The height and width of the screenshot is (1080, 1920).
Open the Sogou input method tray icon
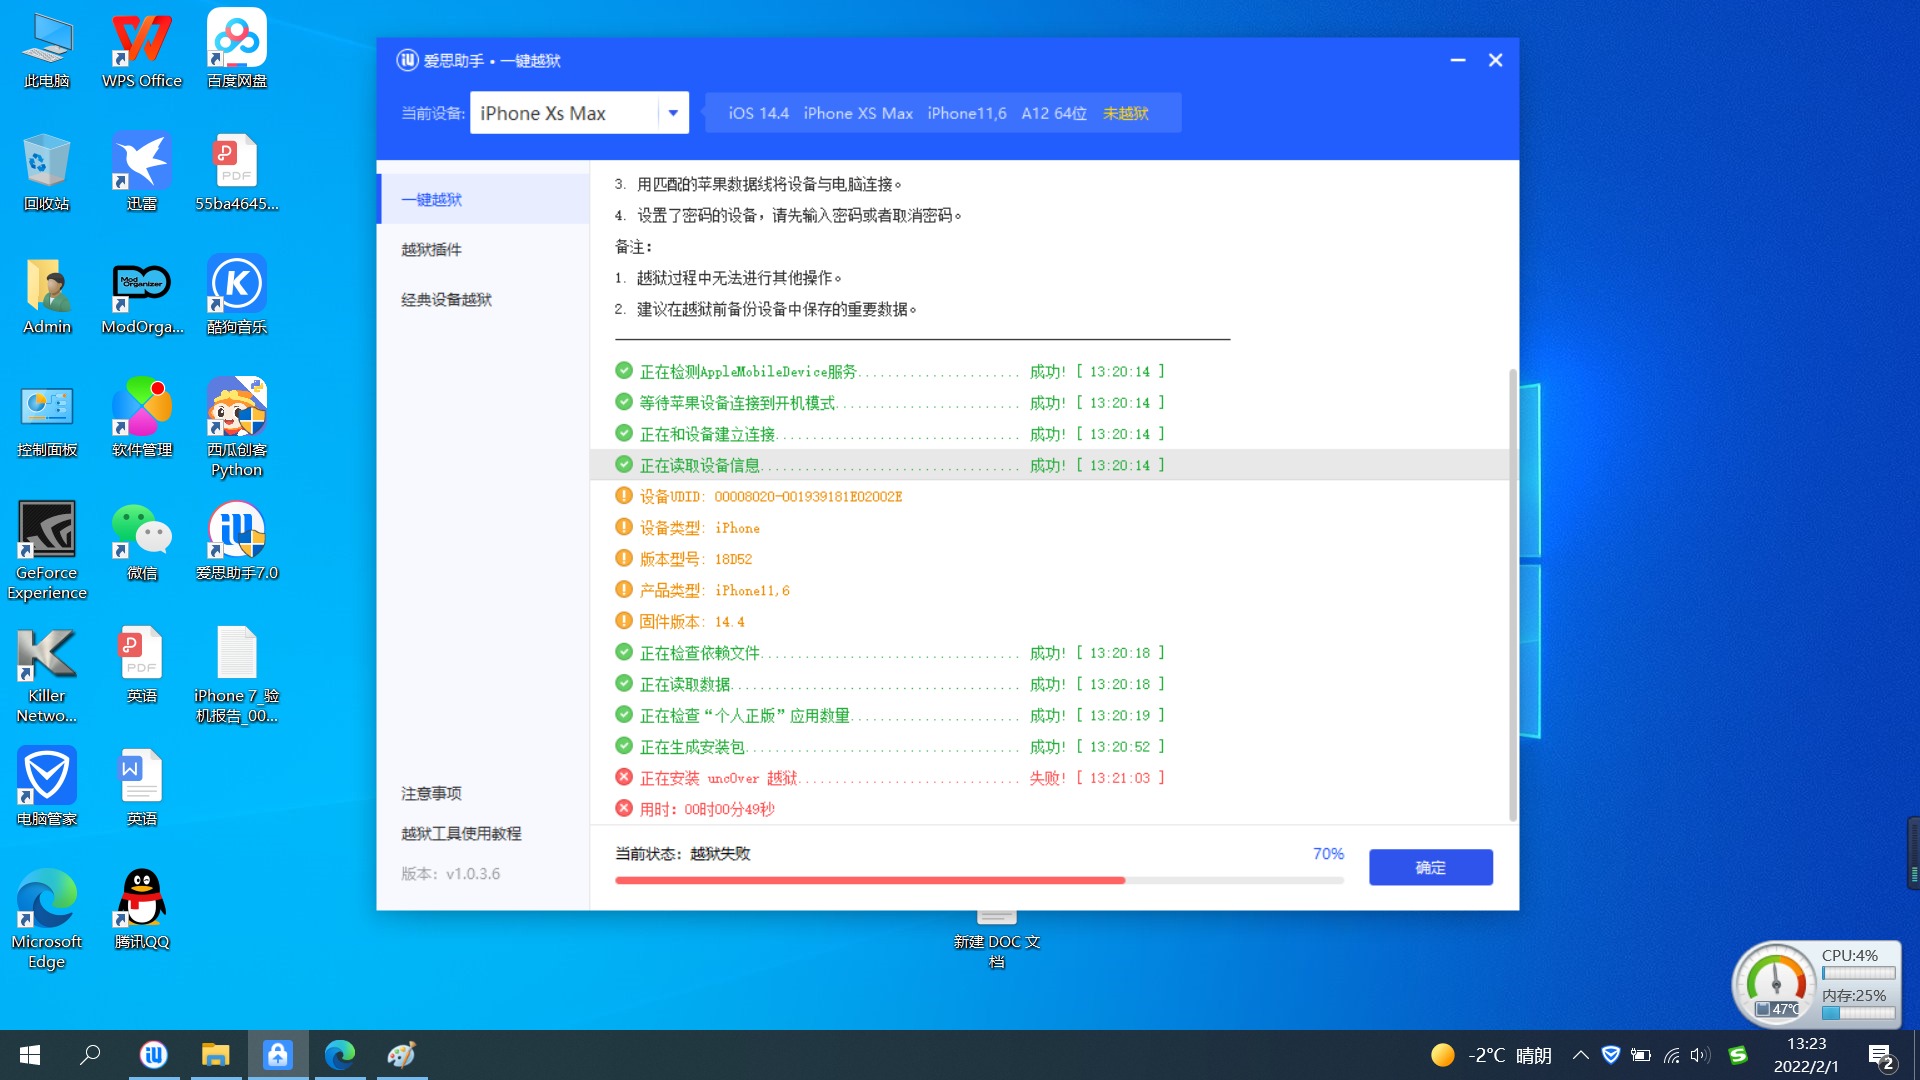pyautogui.click(x=1738, y=1055)
